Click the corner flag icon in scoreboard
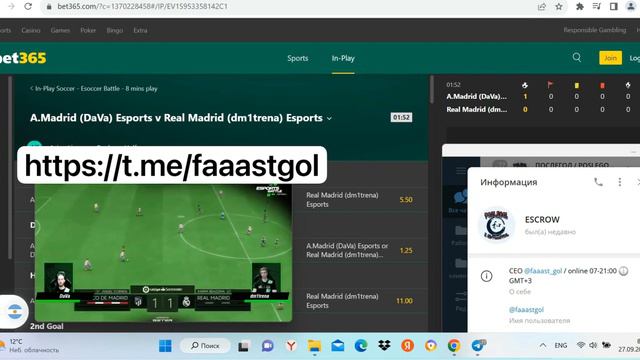The height and width of the screenshot is (360, 640). tap(550, 85)
